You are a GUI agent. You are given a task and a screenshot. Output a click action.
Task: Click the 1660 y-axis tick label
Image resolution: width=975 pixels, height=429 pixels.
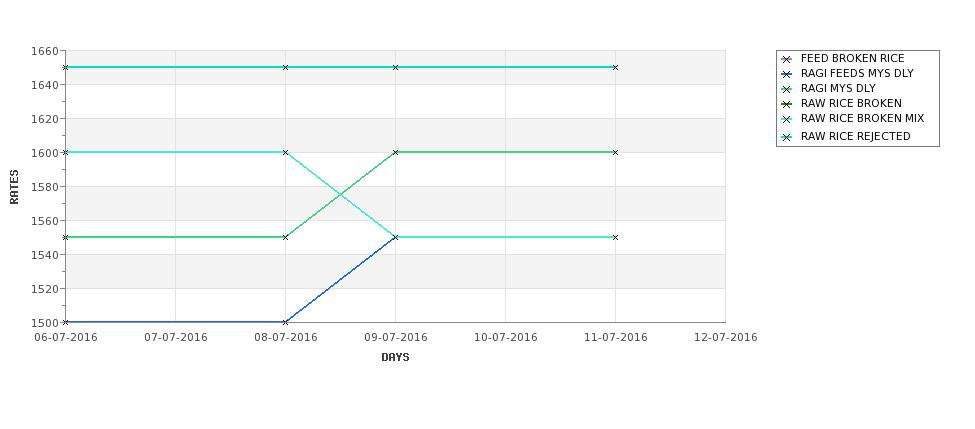(44, 51)
